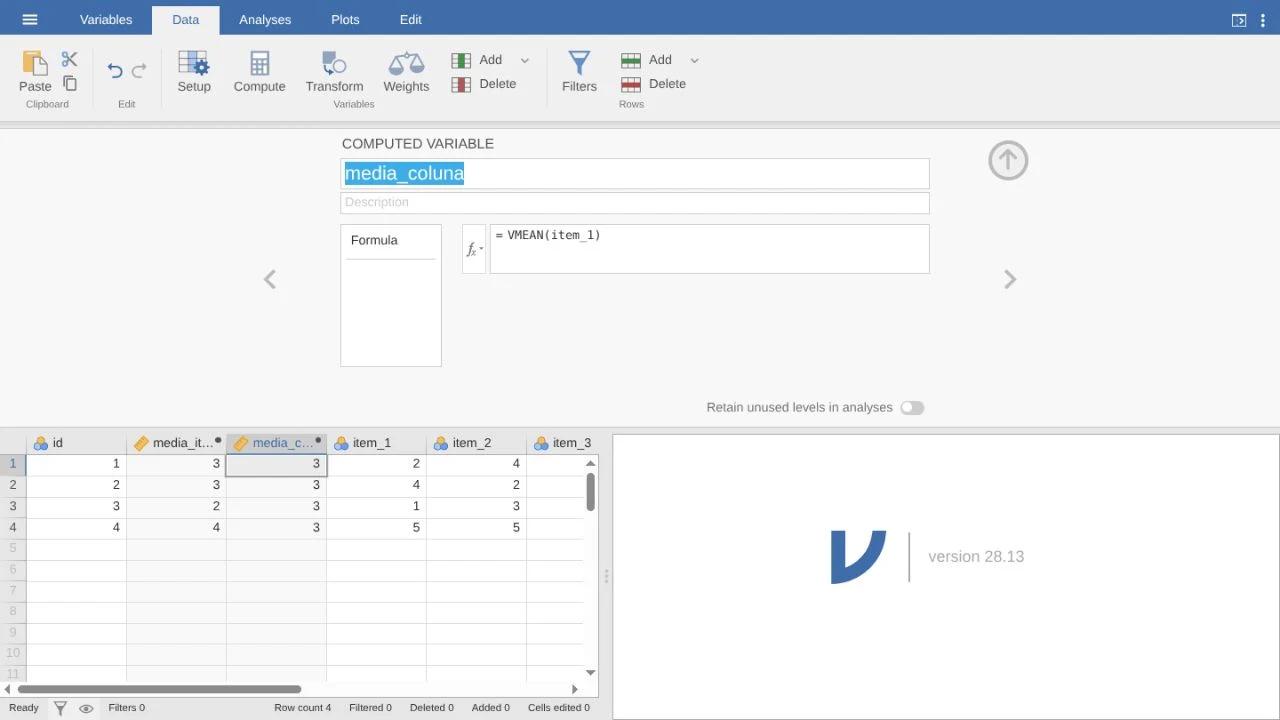Open the Analyses tab
1280x720 pixels.
pyautogui.click(x=265, y=19)
